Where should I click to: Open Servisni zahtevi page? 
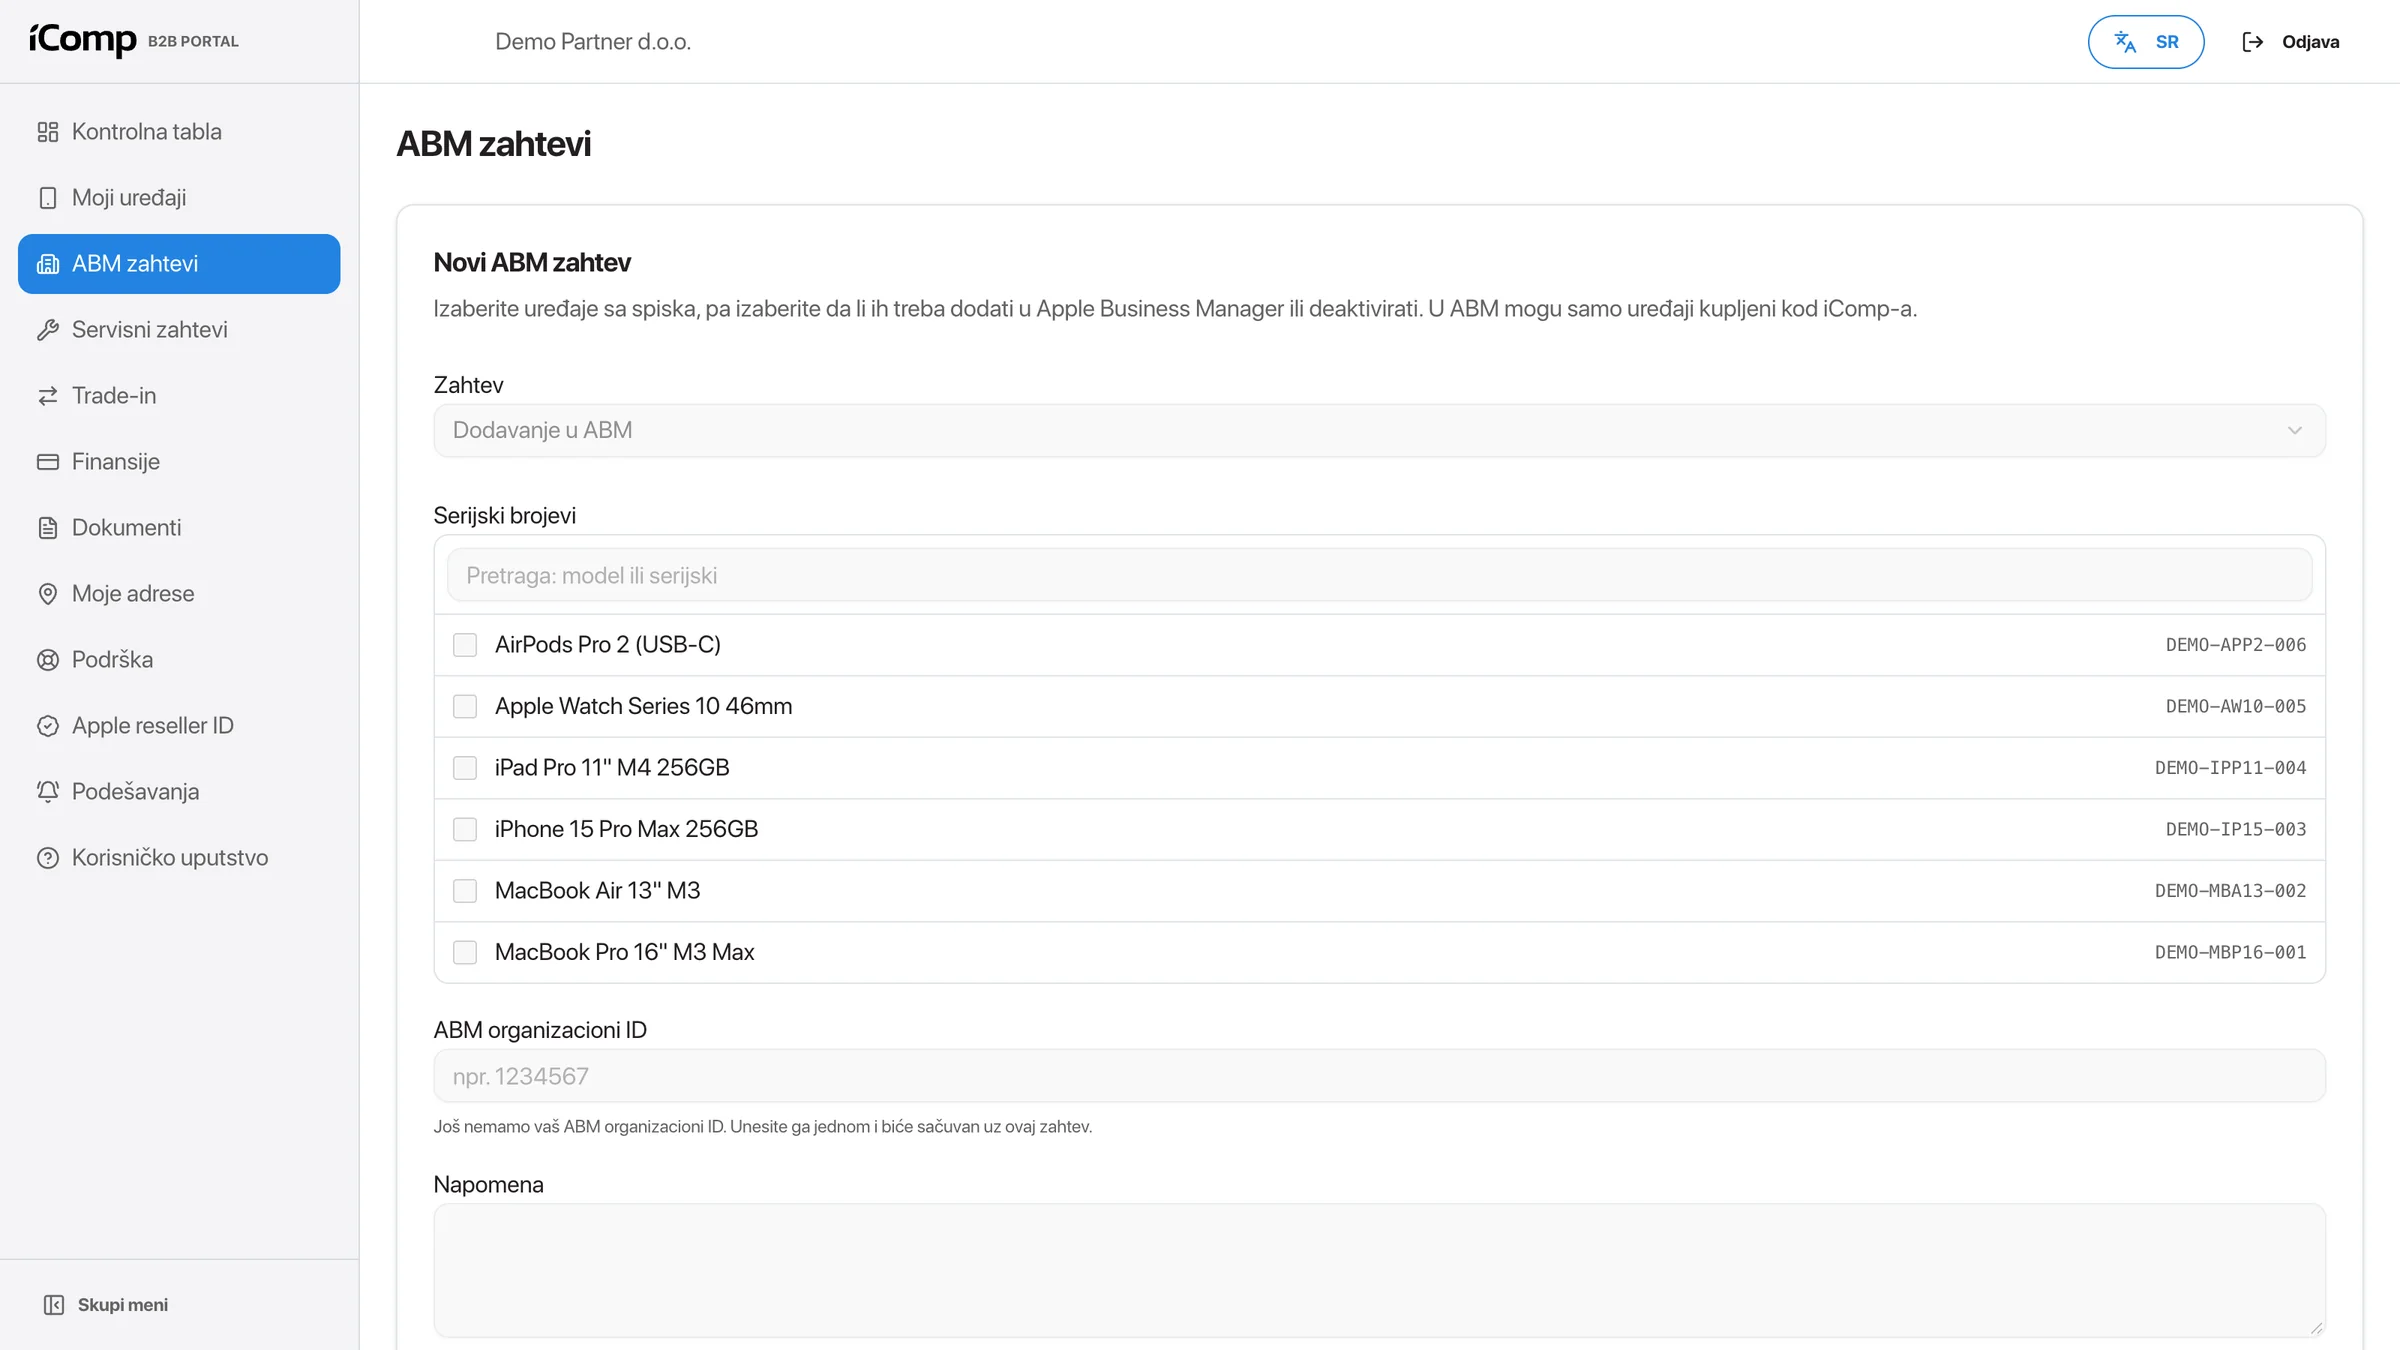click(x=179, y=330)
